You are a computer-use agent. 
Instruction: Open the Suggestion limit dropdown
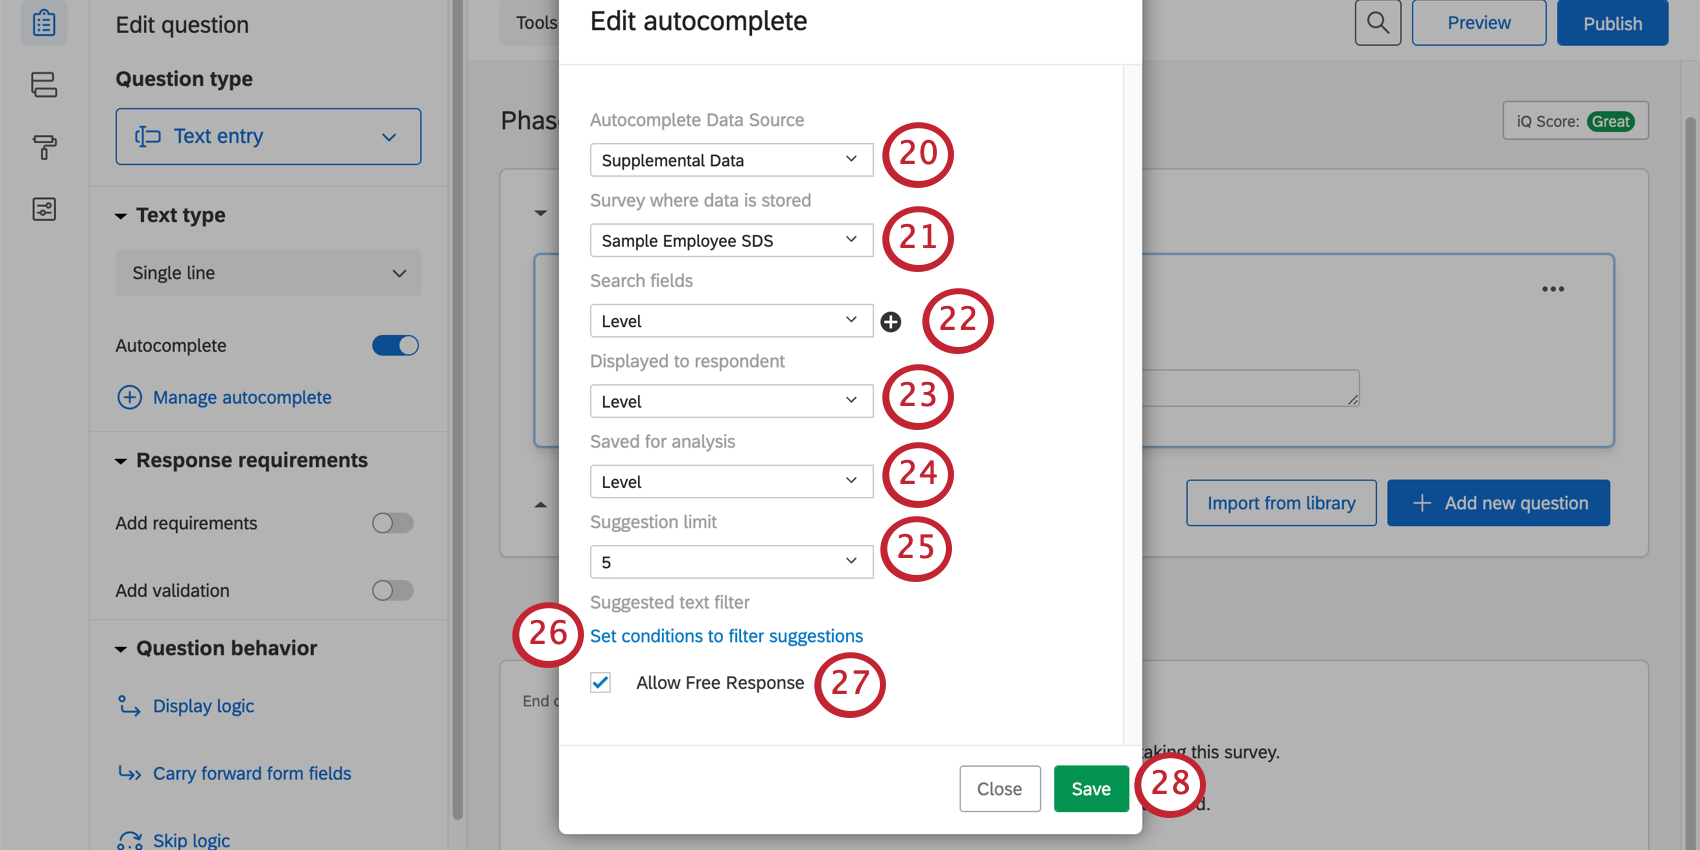(x=731, y=562)
